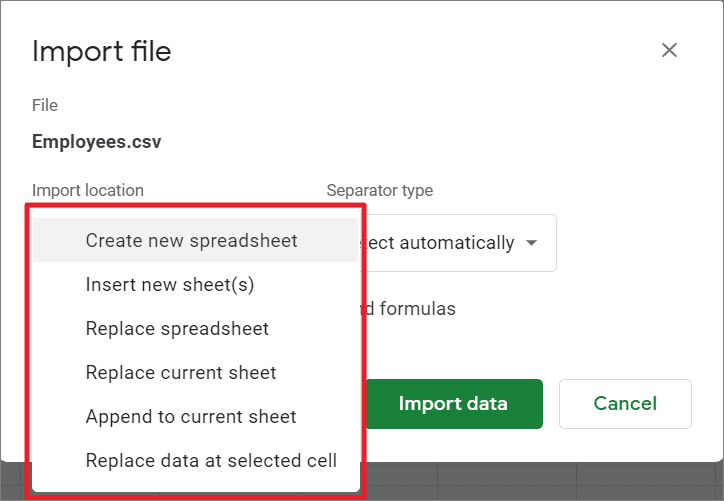The image size is (724, 501).
Task: Pick Replace spreadsheet from the list
Action: [x=177, y=329]
